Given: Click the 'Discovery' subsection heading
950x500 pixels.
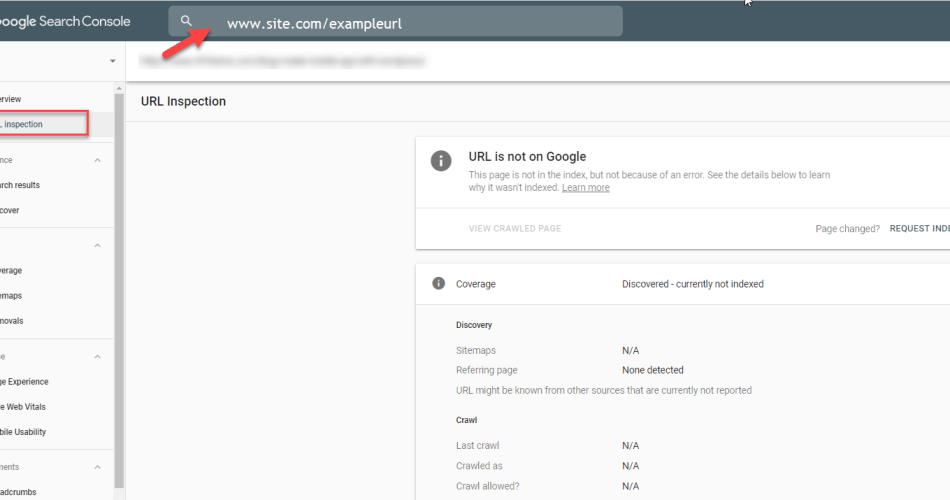Looking at the screenshot, I should point(474,325).
